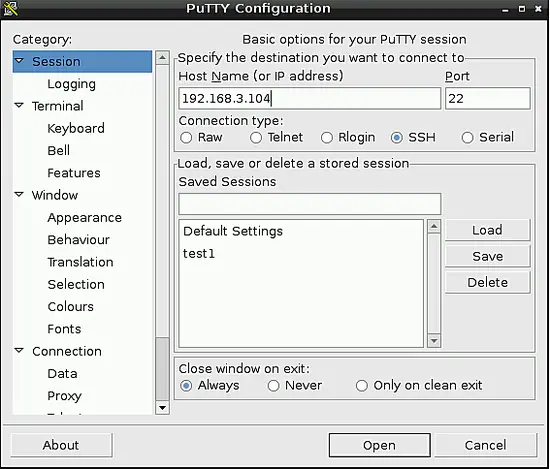Open the Terminal category
Image resolution: width=550 pixels, height=469 pixels.
[58, 106]
